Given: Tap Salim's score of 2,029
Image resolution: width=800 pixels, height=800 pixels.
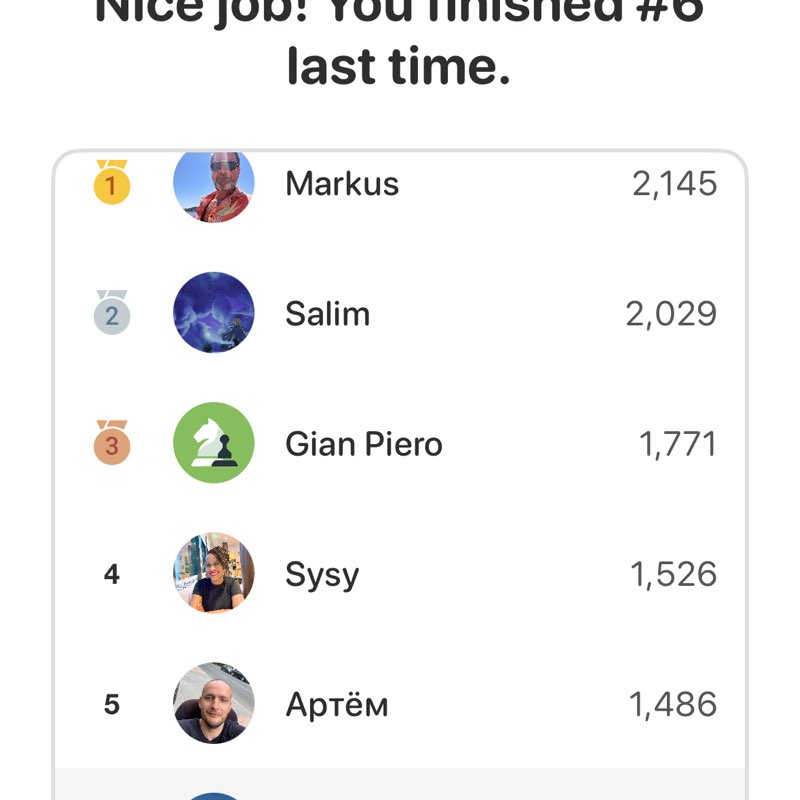Looking at the screenshot, I should pos(671,314).
